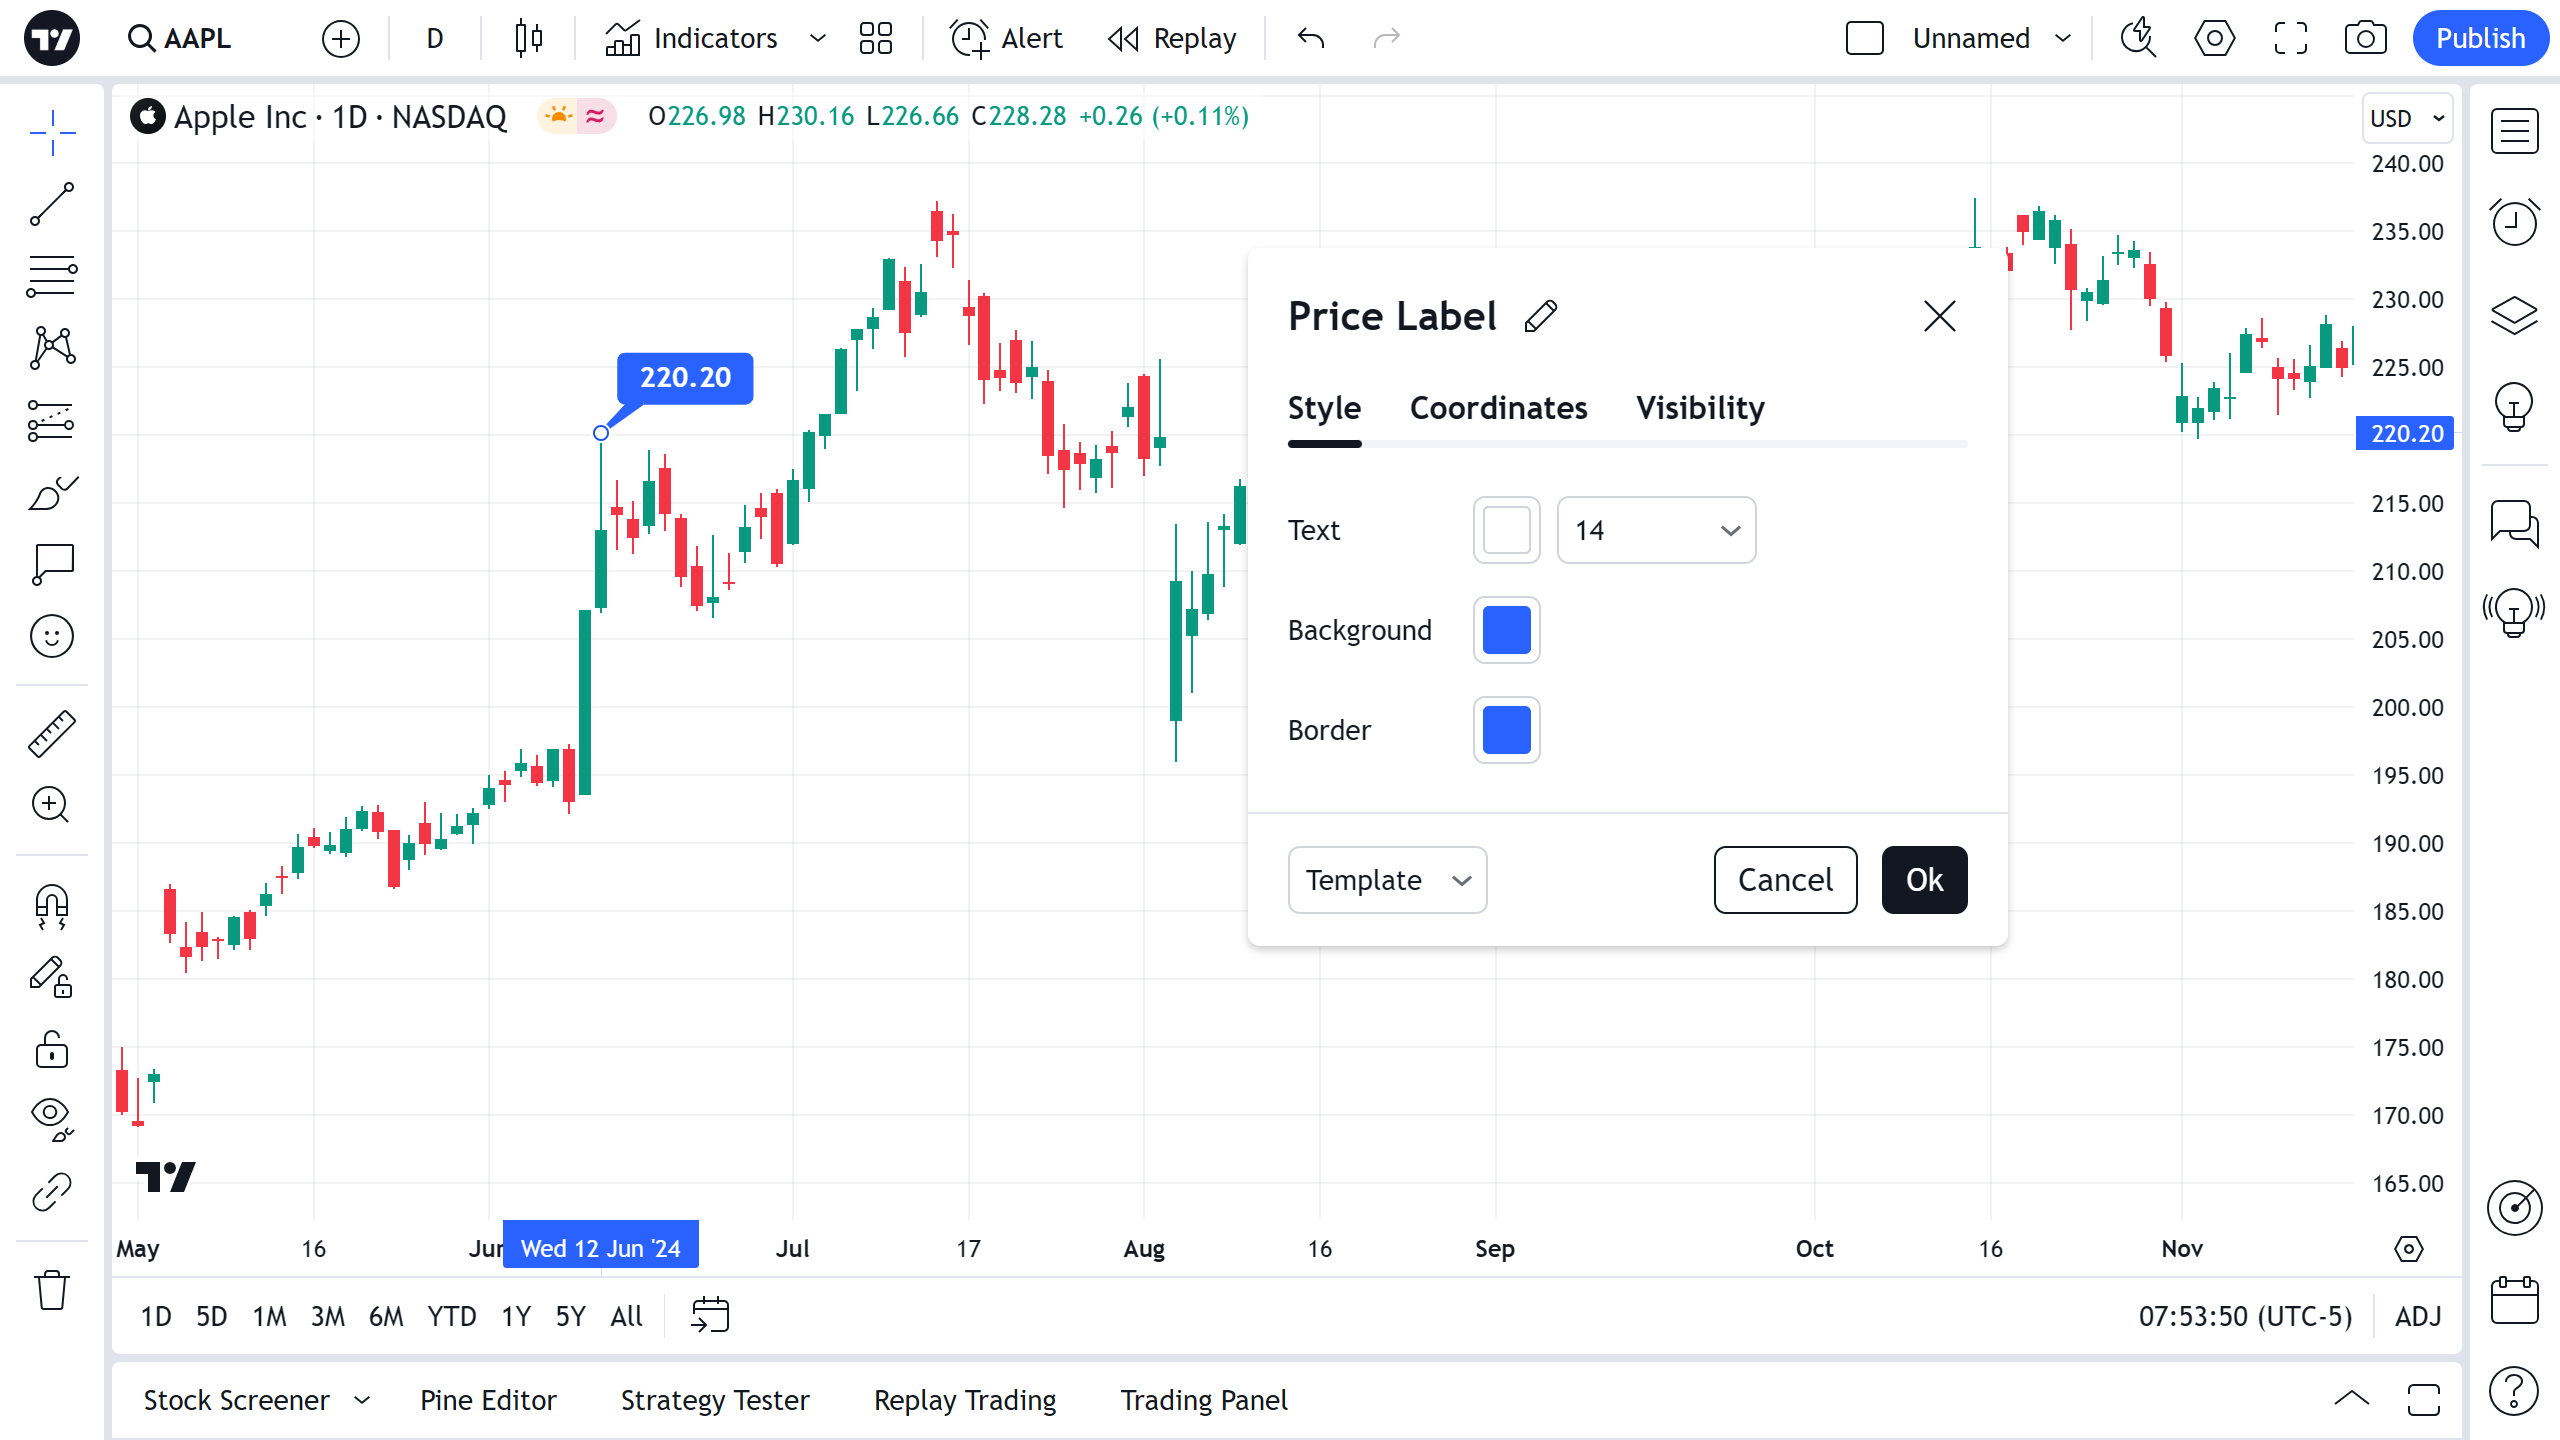Click the trash remove drawings icon
This screenshot has height=1440, width=2560.
pos(52,1290)
